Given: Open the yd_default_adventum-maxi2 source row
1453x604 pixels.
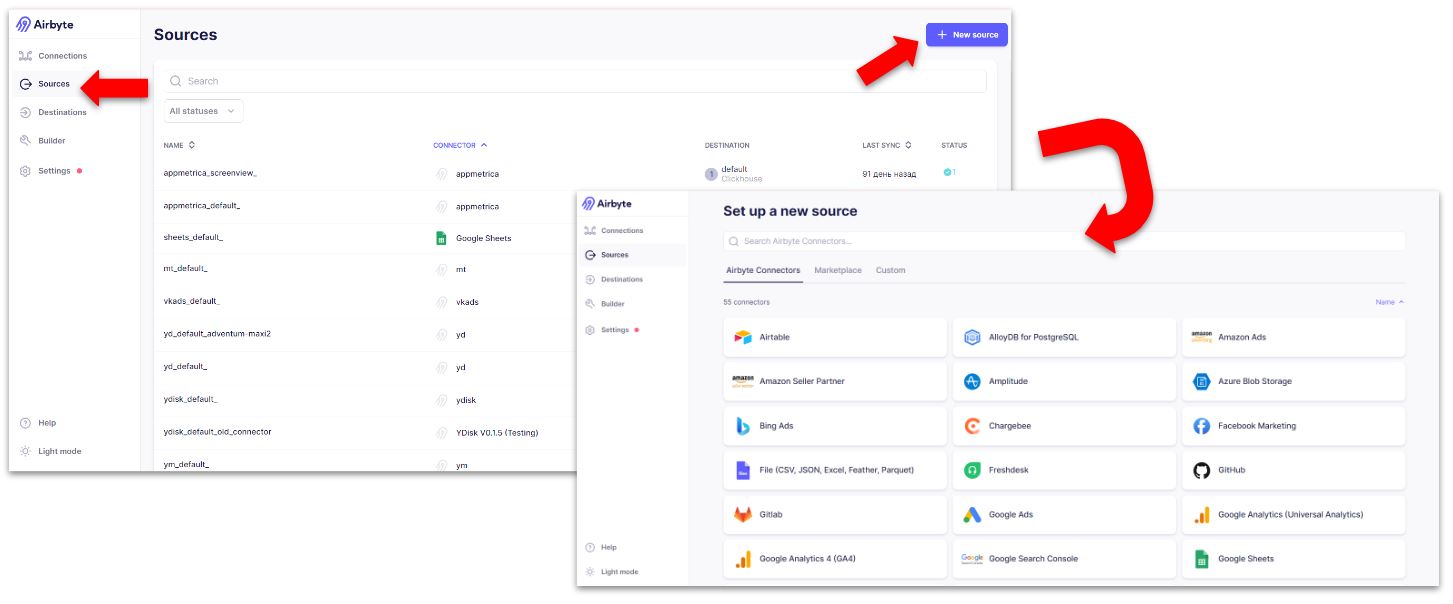Looking at the screenshot, I should pyautogui.click(x=217, y=333).
